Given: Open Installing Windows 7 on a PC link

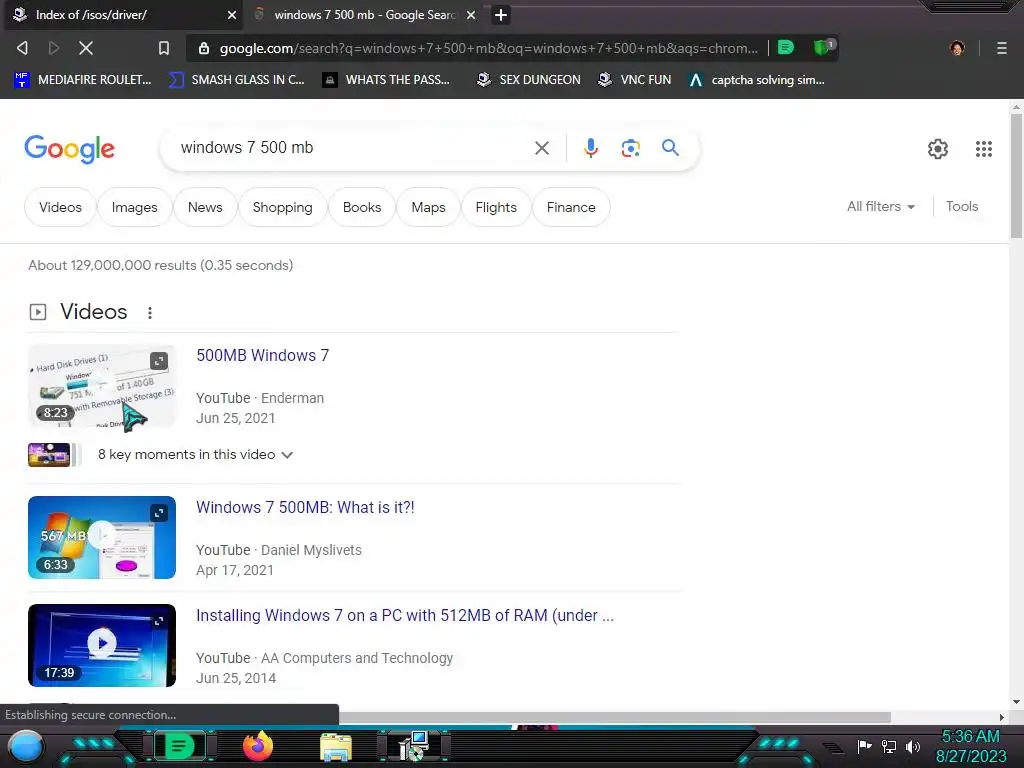Looking at the screenshot, I should [x=405, y=615].
